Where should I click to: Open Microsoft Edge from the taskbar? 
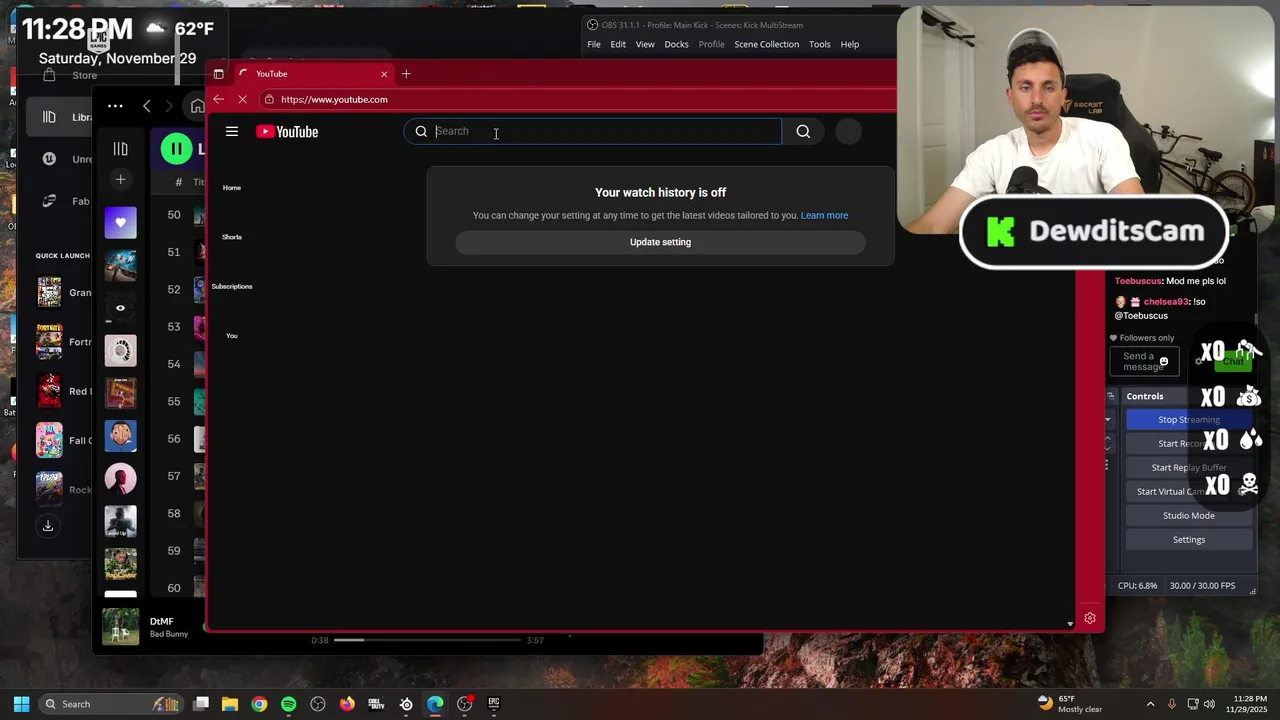435,704
